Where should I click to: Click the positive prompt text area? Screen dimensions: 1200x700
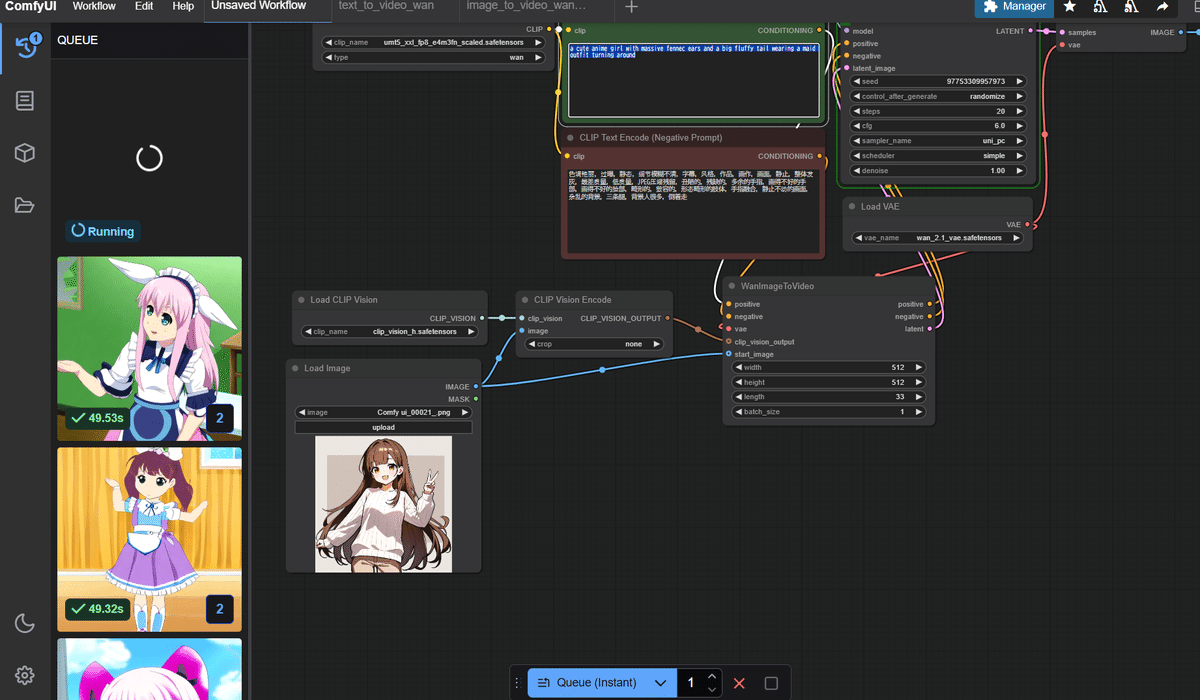click(693, 80)
